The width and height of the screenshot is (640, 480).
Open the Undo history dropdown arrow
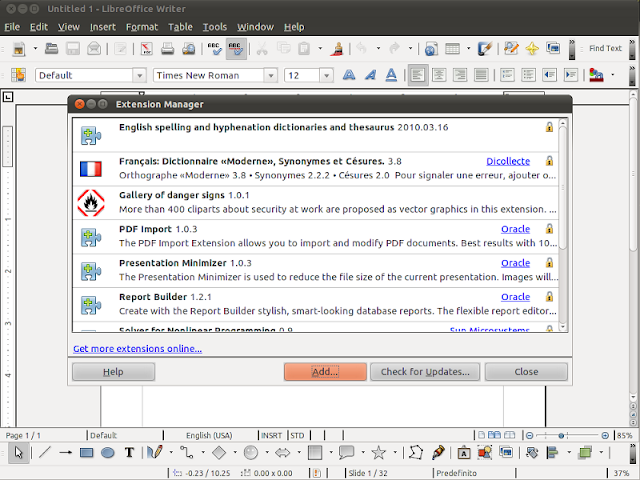click(x=378, y=49)
